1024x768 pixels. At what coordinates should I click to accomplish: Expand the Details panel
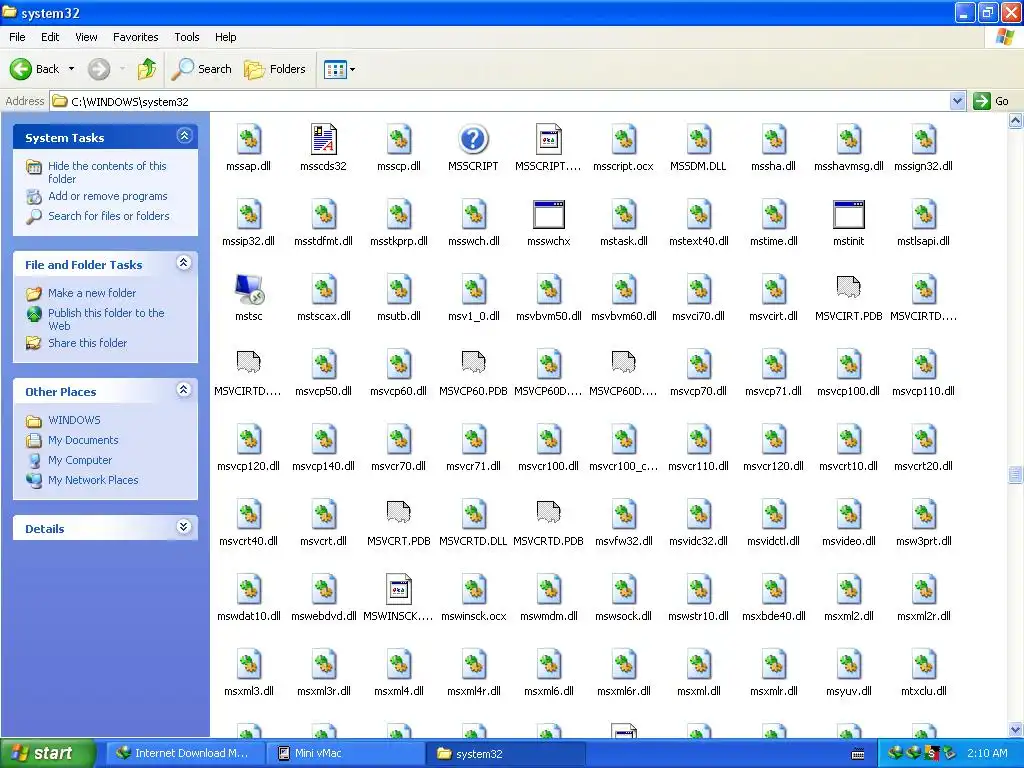coord(184,527)
